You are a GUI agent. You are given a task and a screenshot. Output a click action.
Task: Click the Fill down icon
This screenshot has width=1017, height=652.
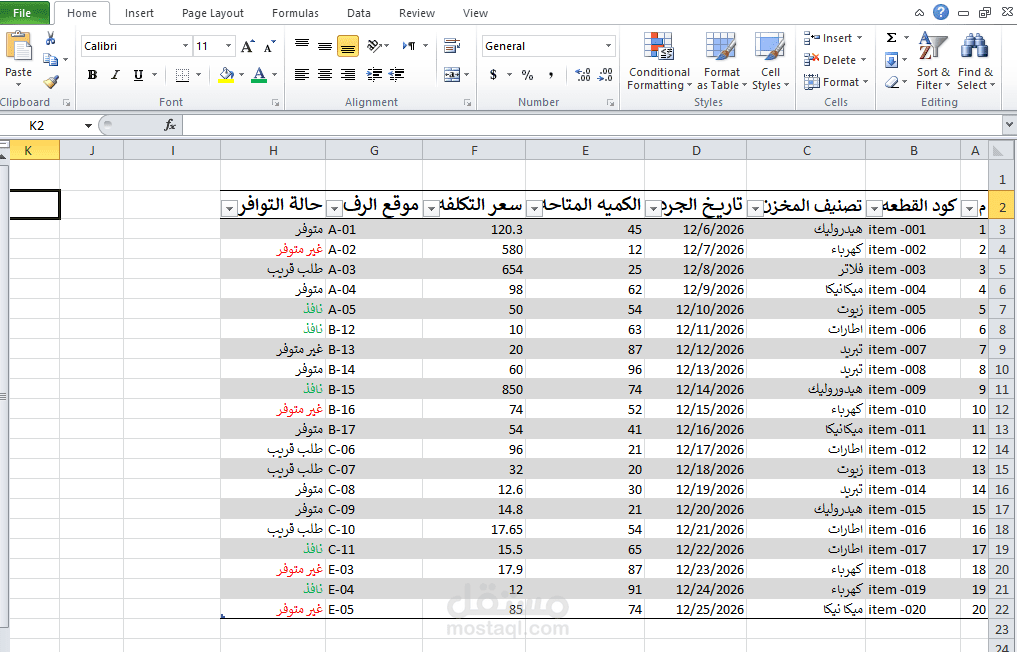pos(892,60)
